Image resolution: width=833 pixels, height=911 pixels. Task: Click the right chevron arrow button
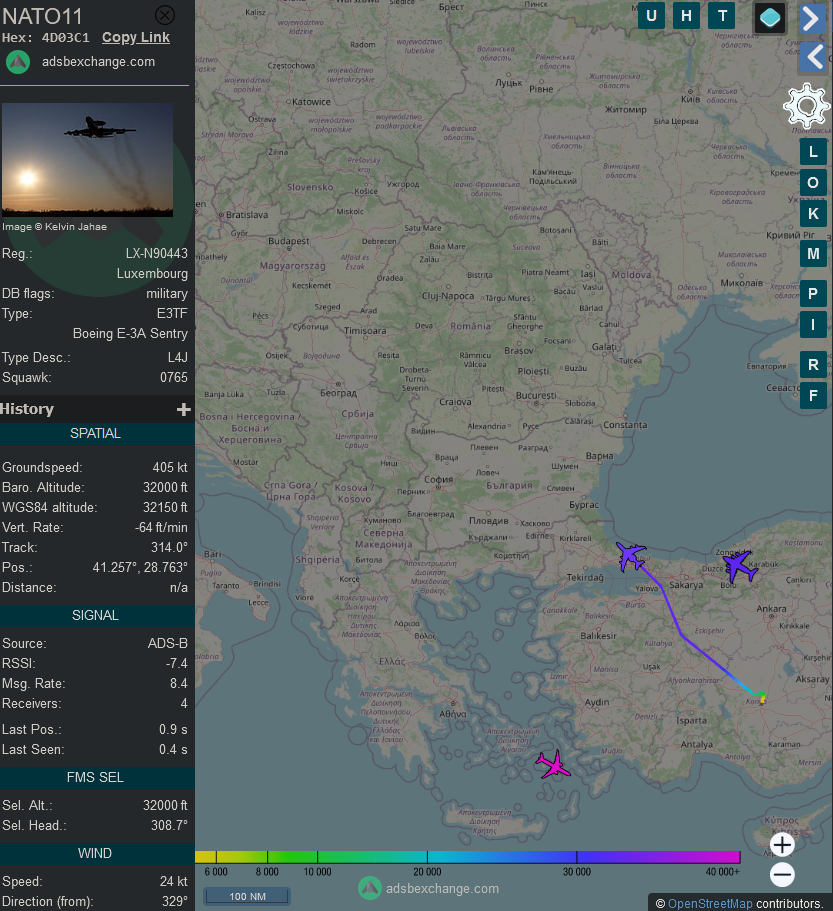pos(812,19)
